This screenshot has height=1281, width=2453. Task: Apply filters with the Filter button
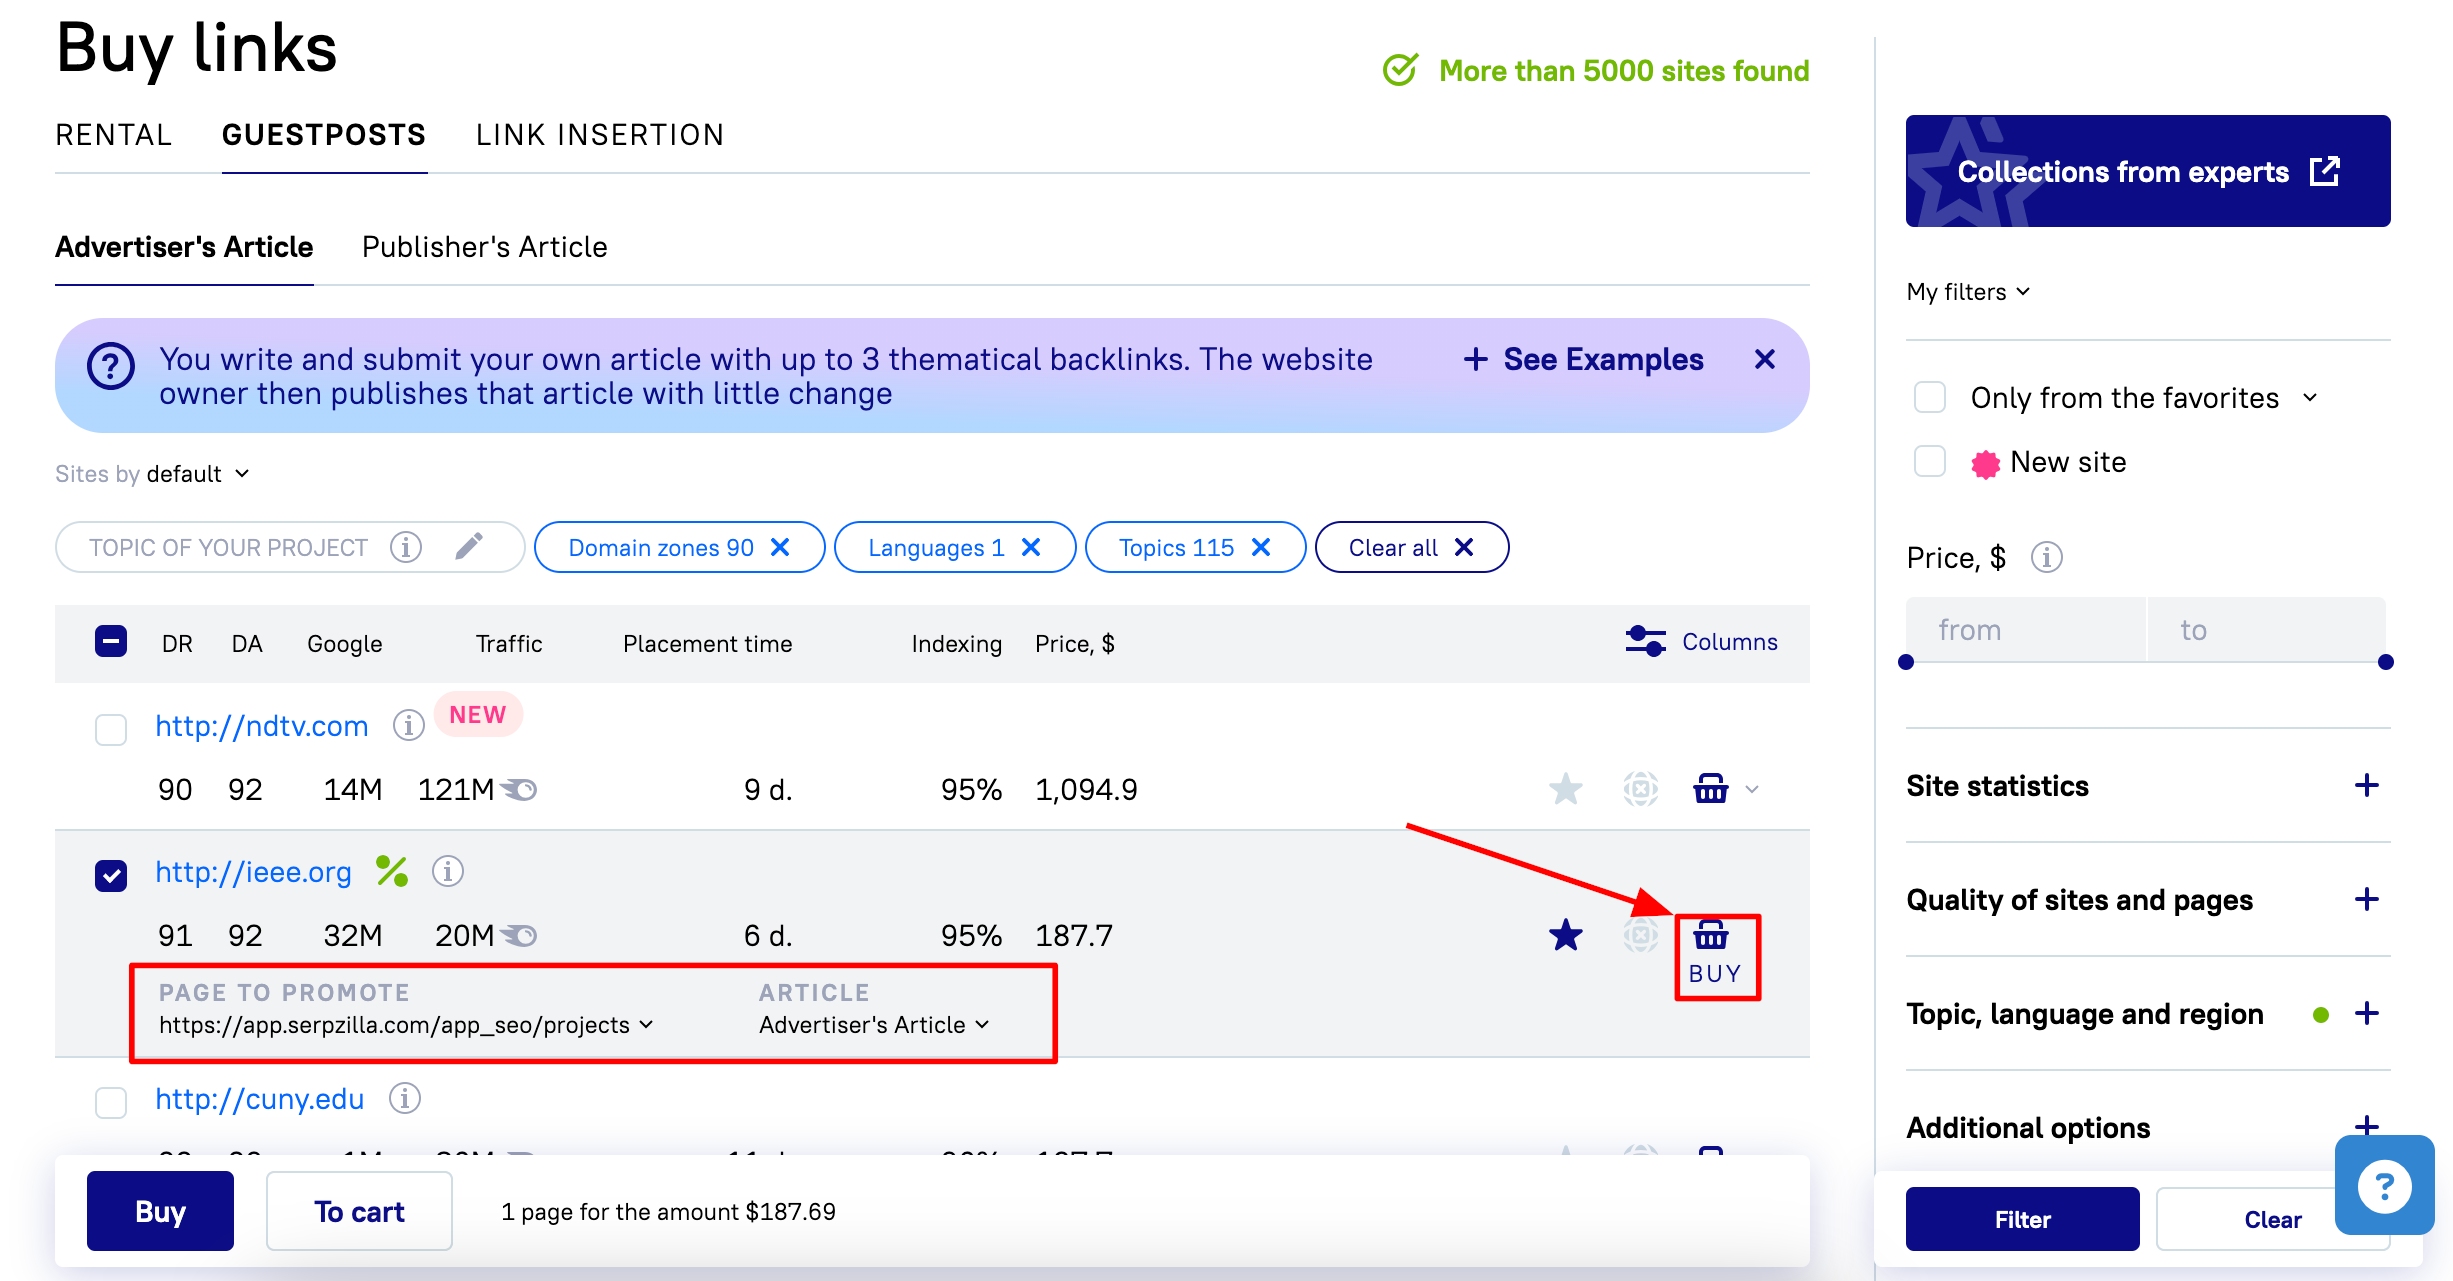click(2022, 1219)
